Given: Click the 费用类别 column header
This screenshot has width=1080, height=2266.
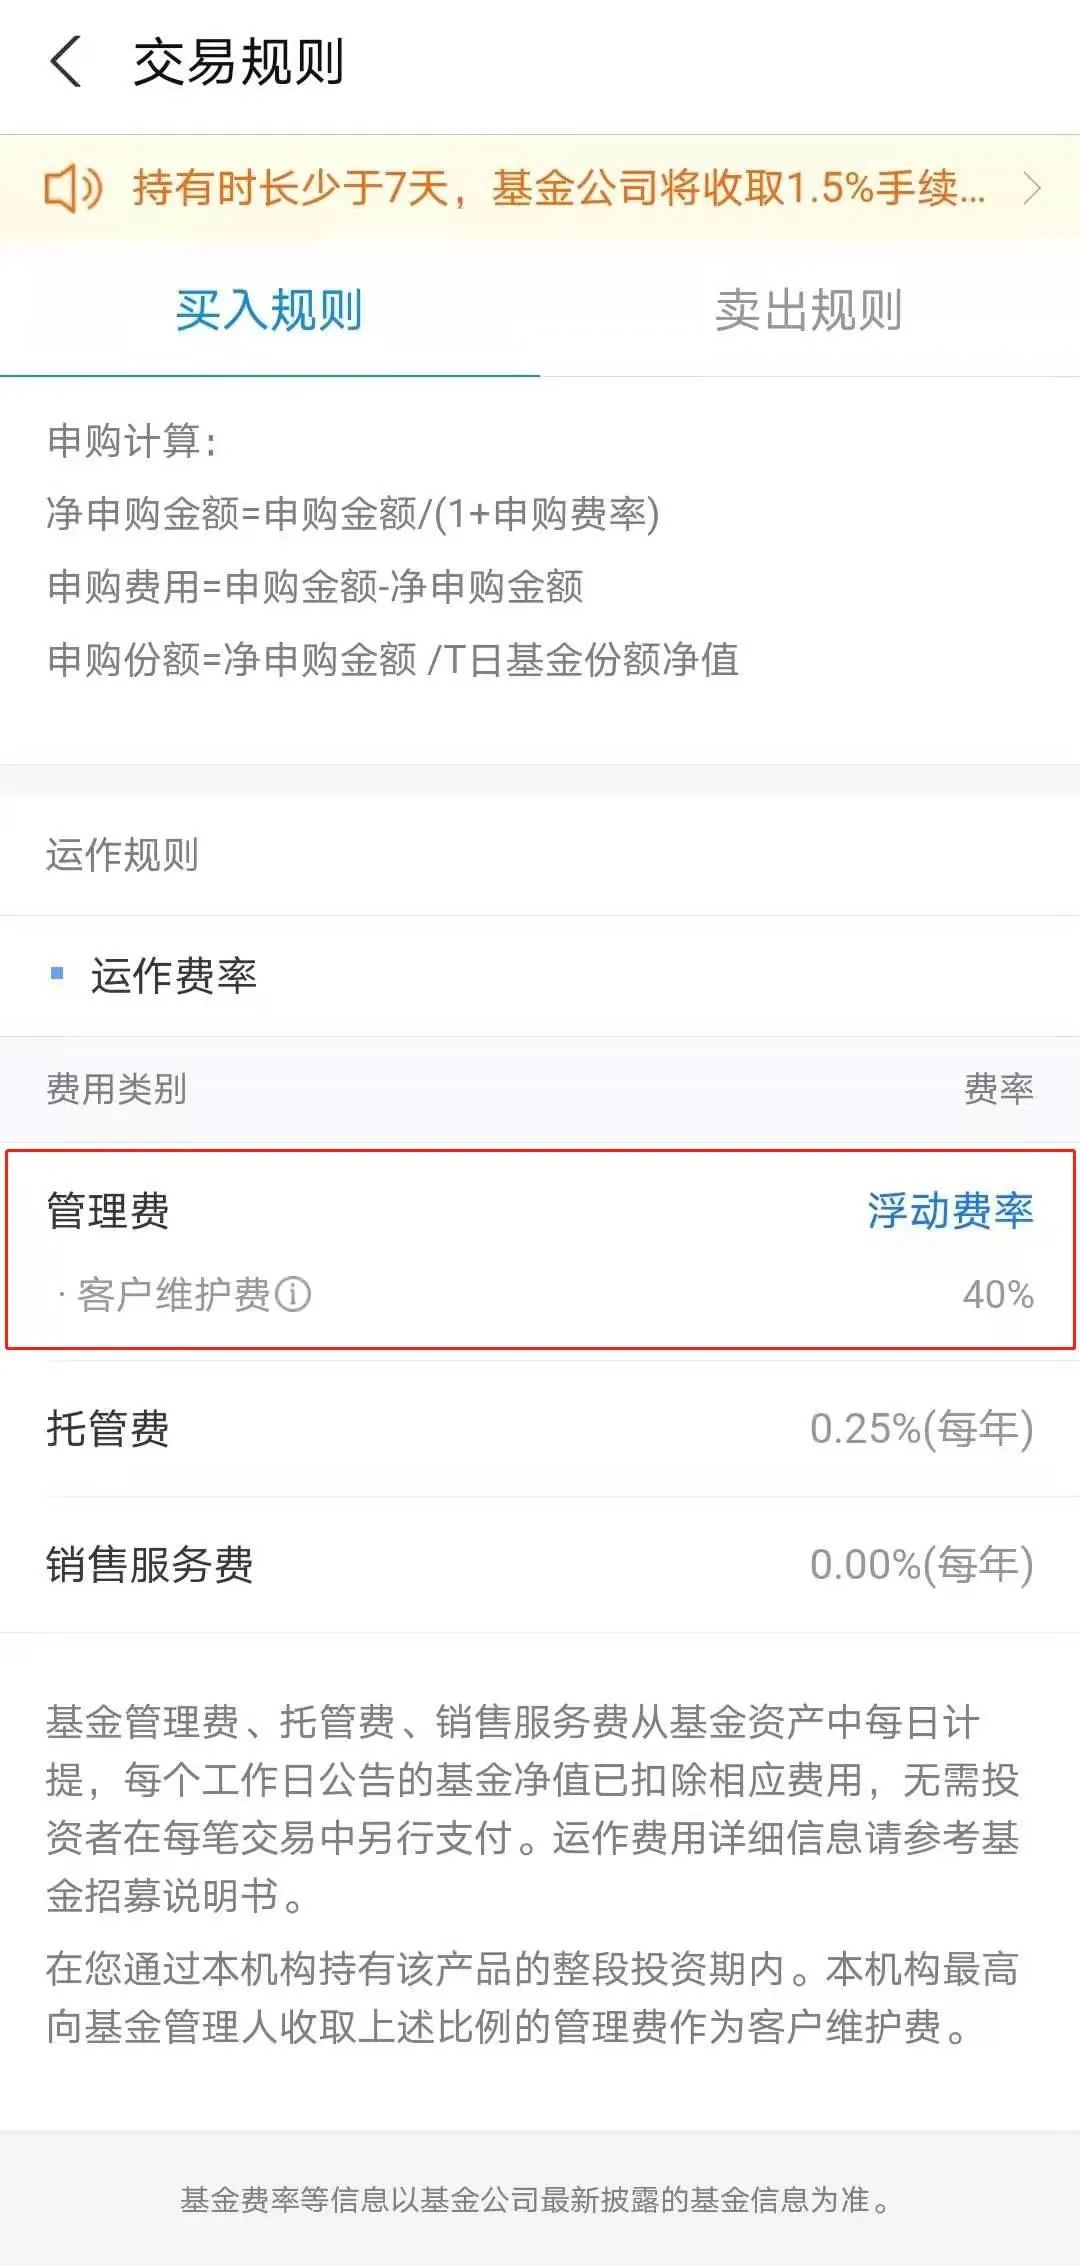Looking at the screenshot, I should [x=117, y=1088].
